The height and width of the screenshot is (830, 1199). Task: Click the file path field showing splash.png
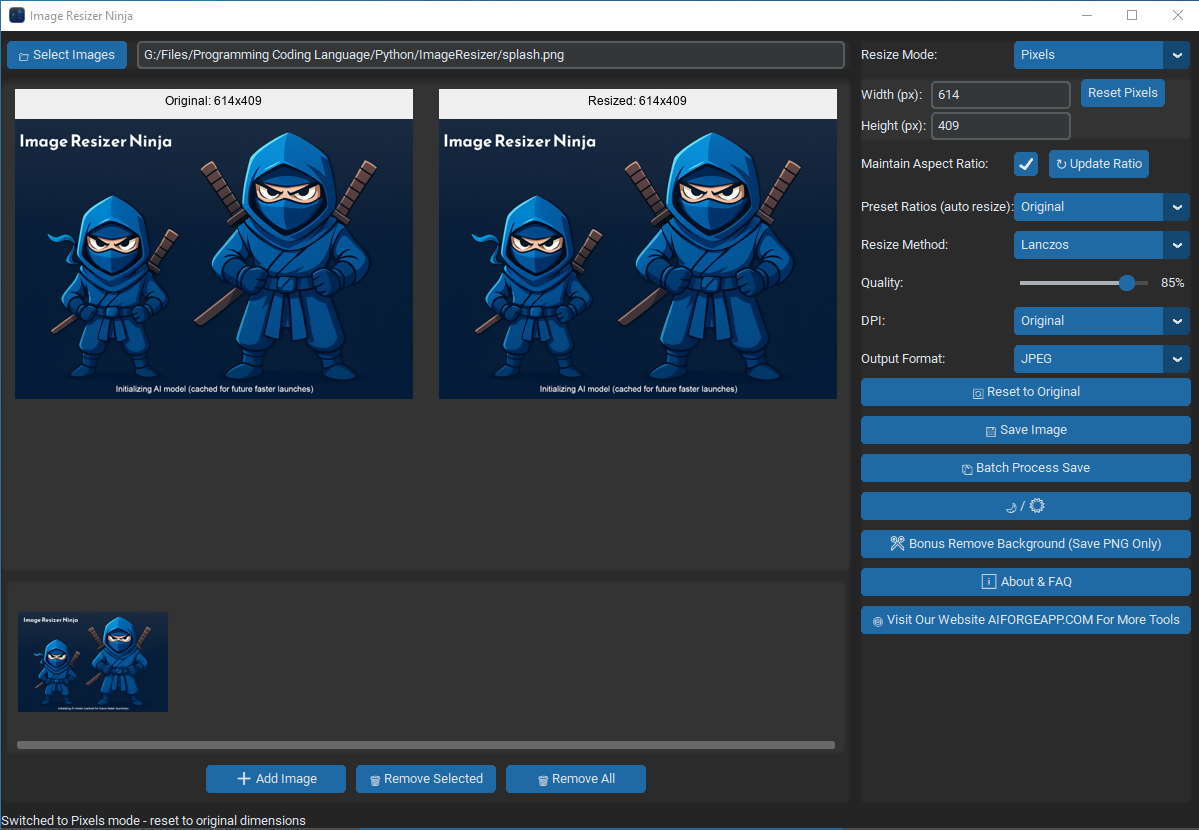click(490, 55)
